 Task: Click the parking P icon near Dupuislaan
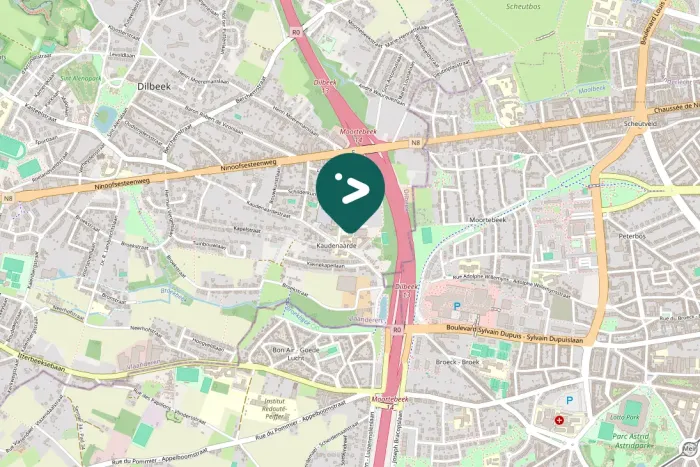[x=456, y=306]
